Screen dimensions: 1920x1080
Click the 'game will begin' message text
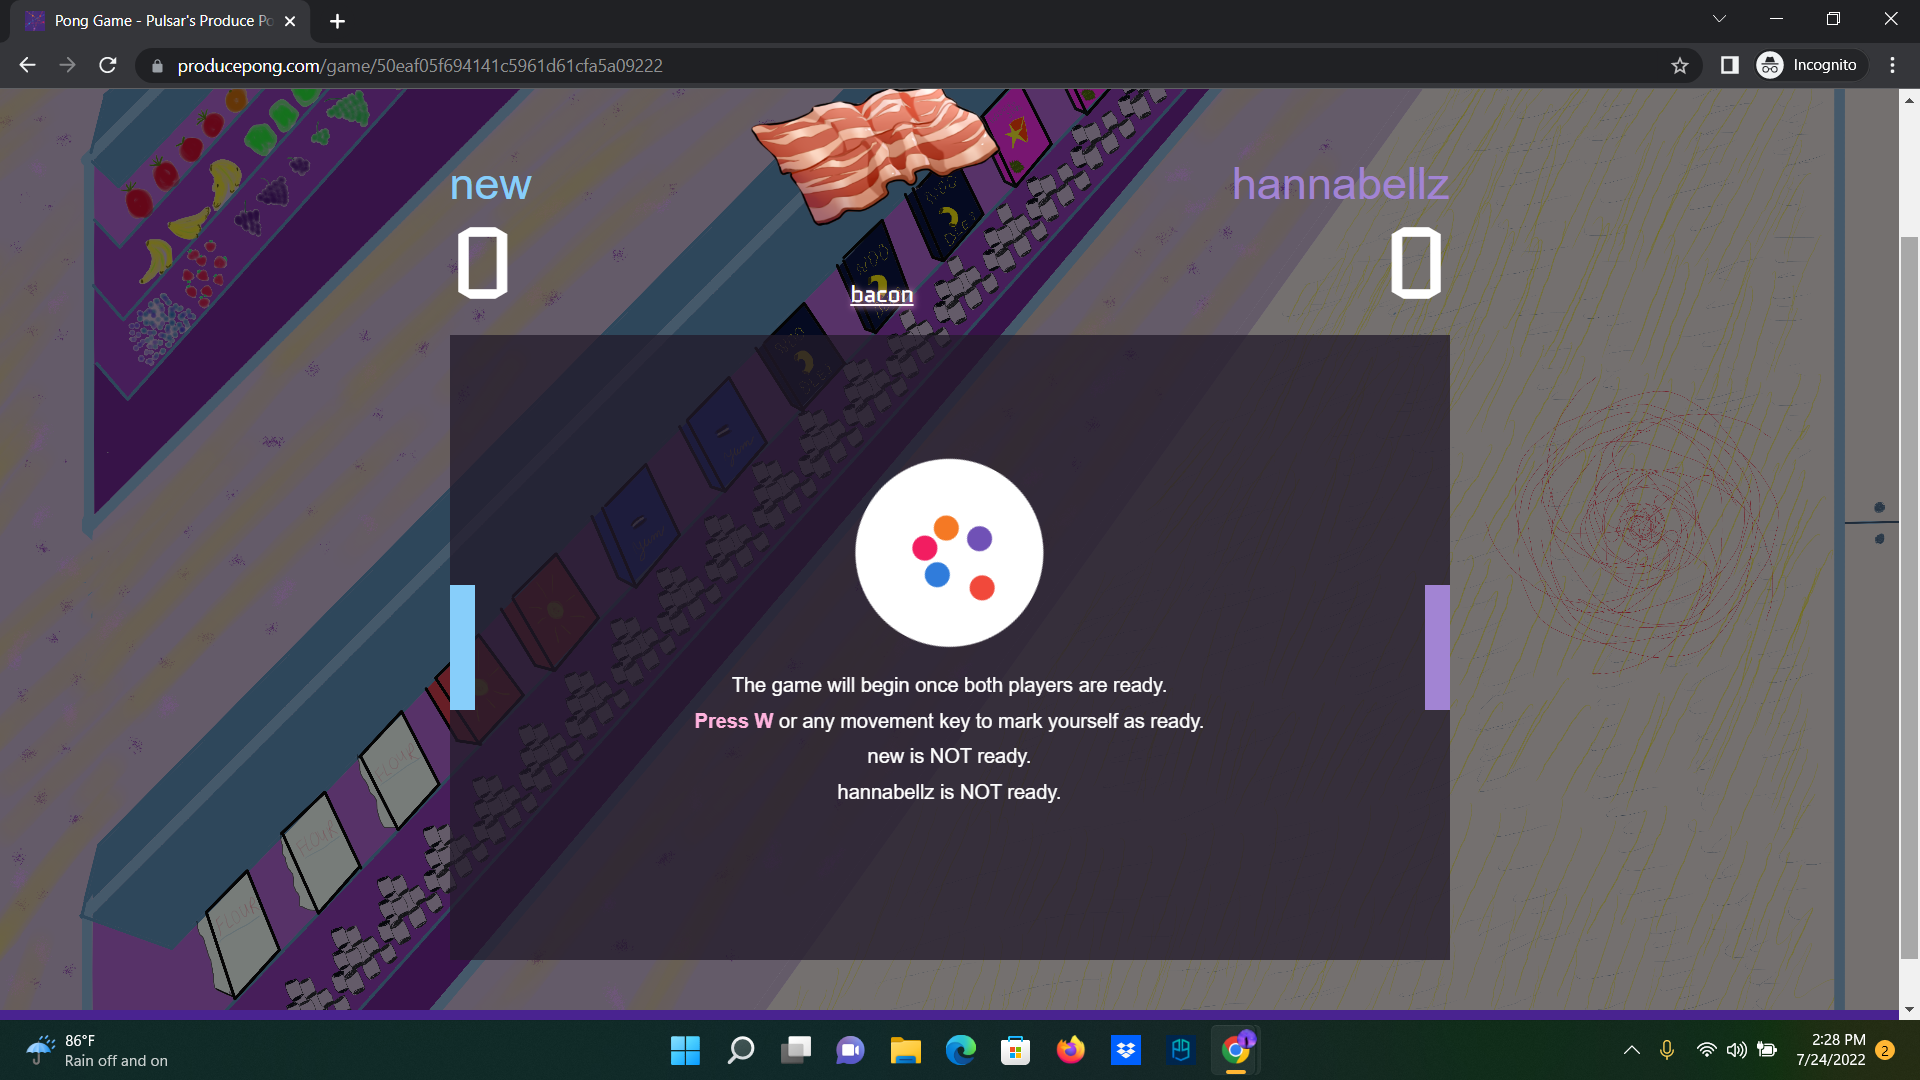point(948,685)
